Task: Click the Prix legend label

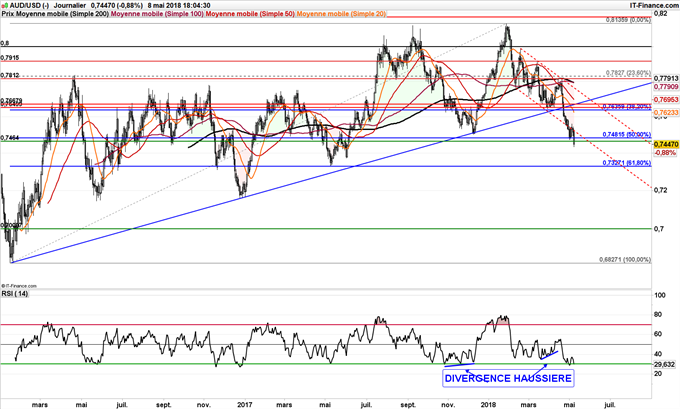Action: coord(8,14)
